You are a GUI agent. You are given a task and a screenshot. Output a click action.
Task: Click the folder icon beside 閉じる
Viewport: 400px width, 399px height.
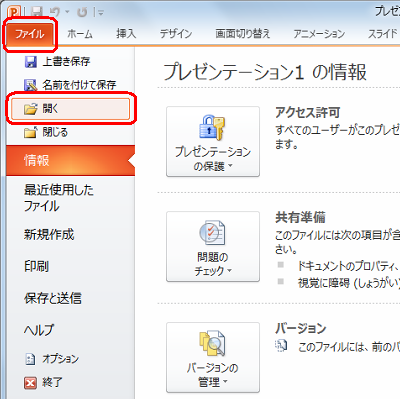tap(30, 132)
